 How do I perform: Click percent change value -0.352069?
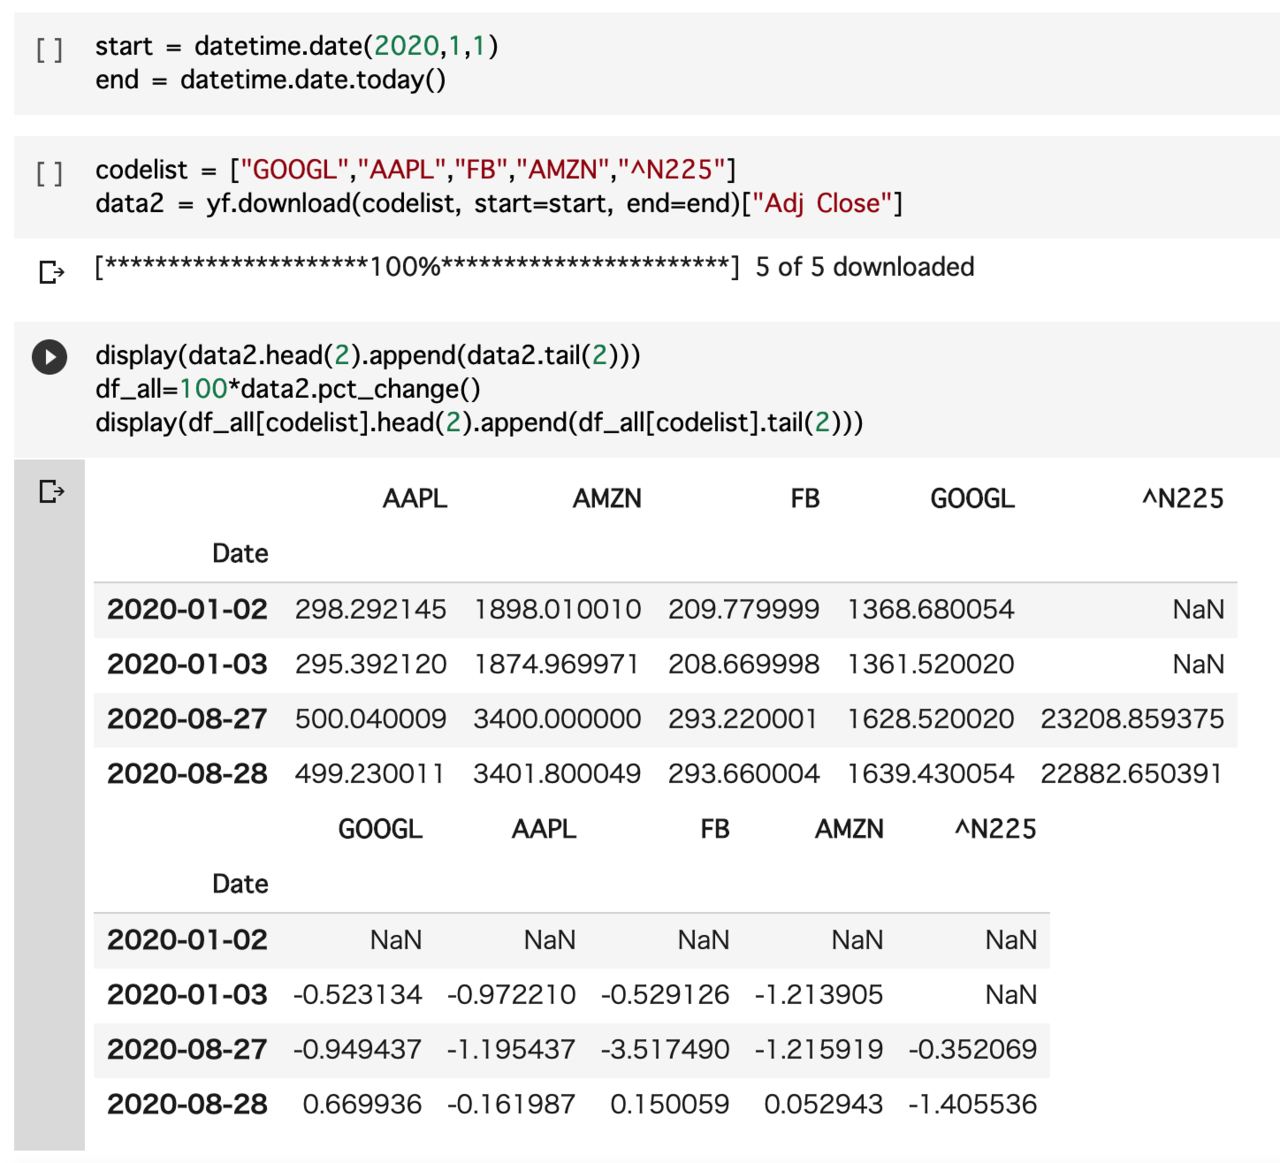(x=973, y=1050)
